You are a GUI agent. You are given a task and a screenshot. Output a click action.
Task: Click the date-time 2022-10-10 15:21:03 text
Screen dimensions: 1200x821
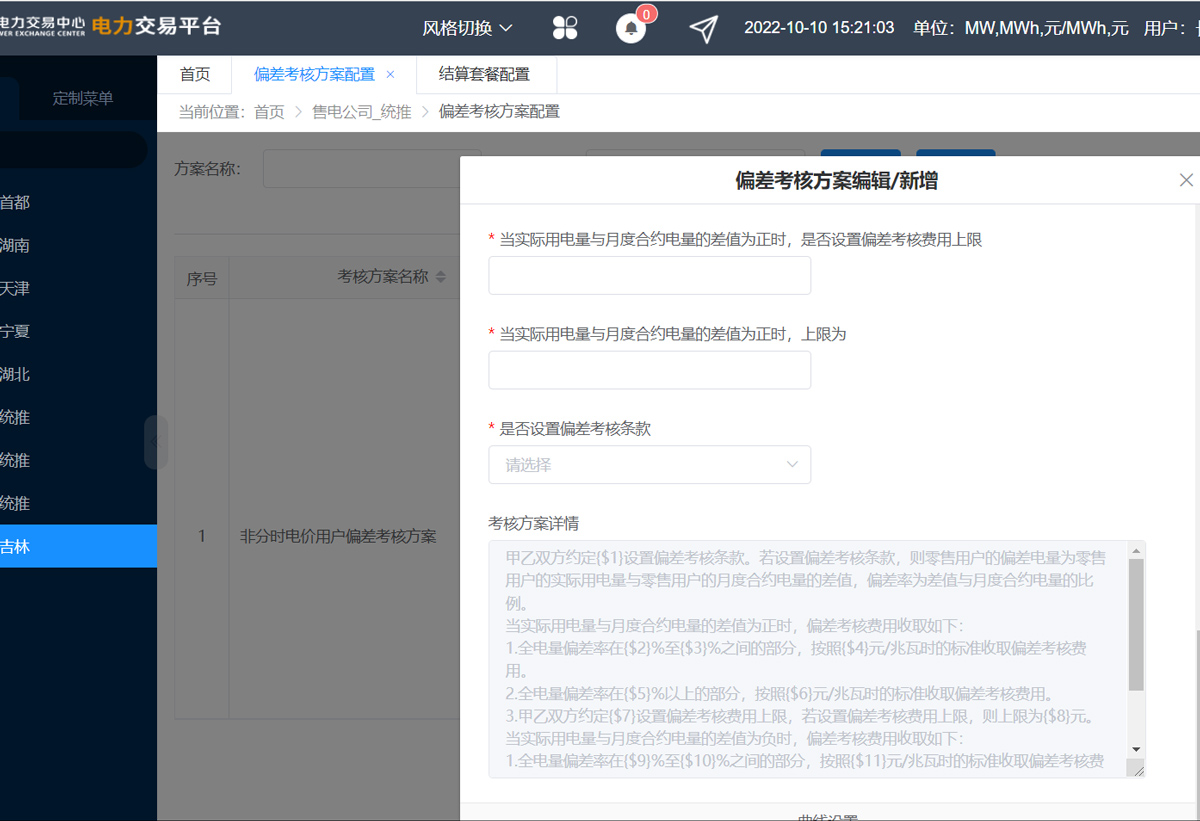click(x=819, y=28)
